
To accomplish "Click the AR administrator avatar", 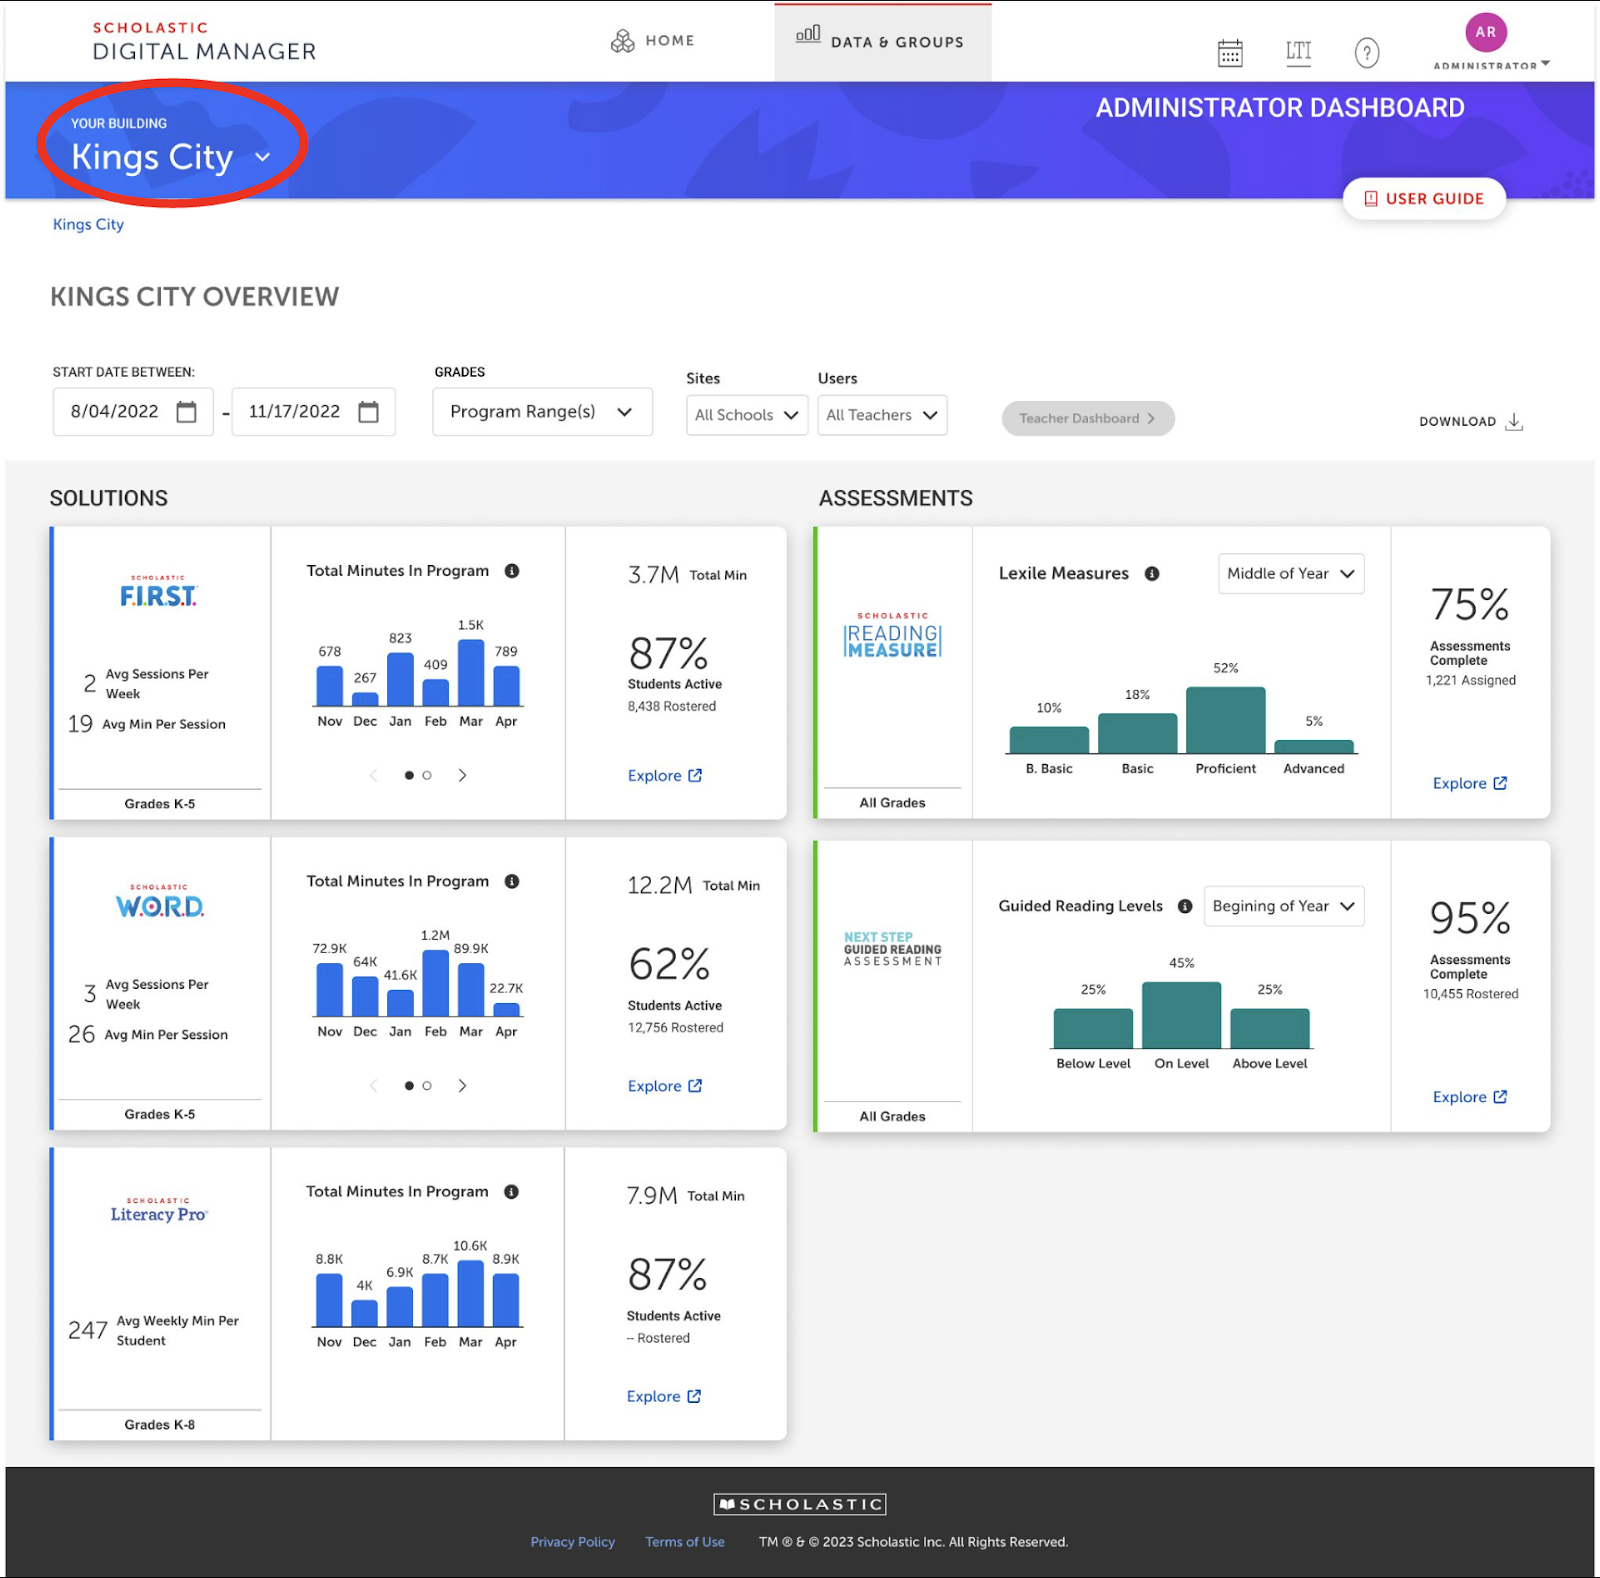I will click(x=1486, y=32).
